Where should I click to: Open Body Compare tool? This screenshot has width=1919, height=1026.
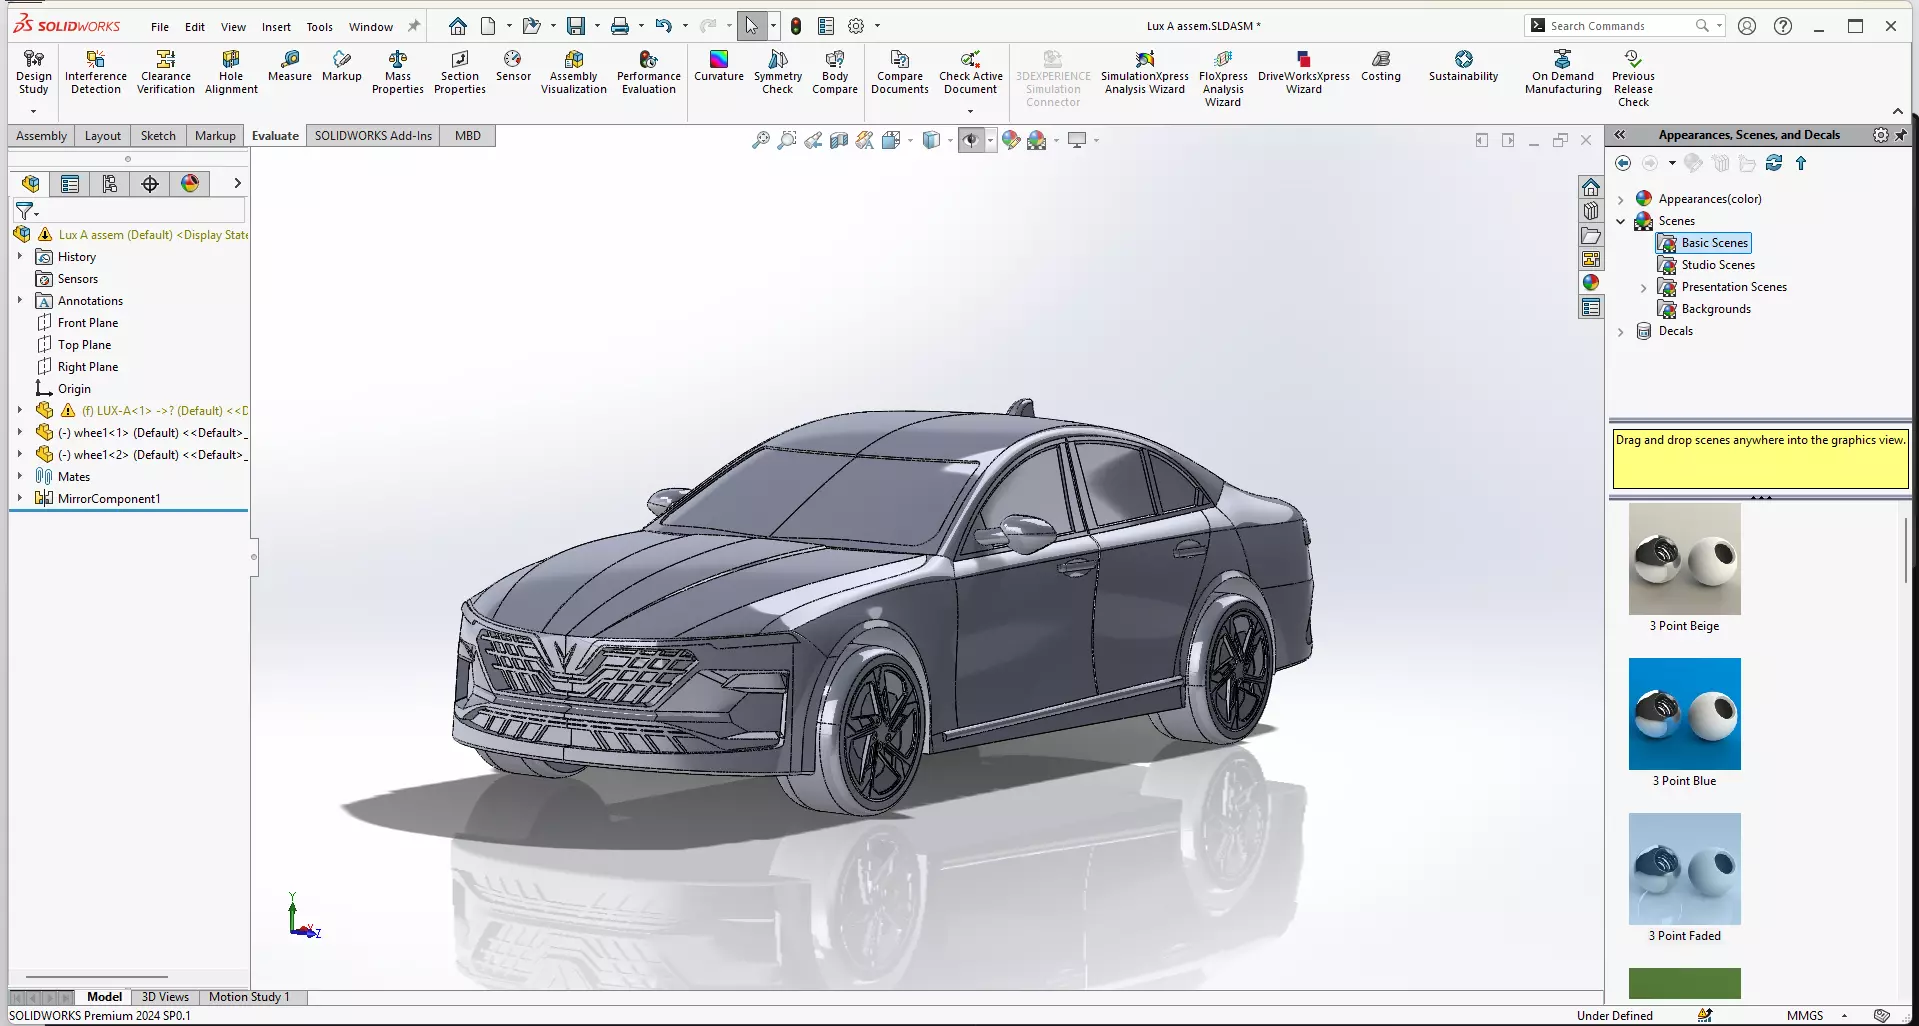(835, 73)
